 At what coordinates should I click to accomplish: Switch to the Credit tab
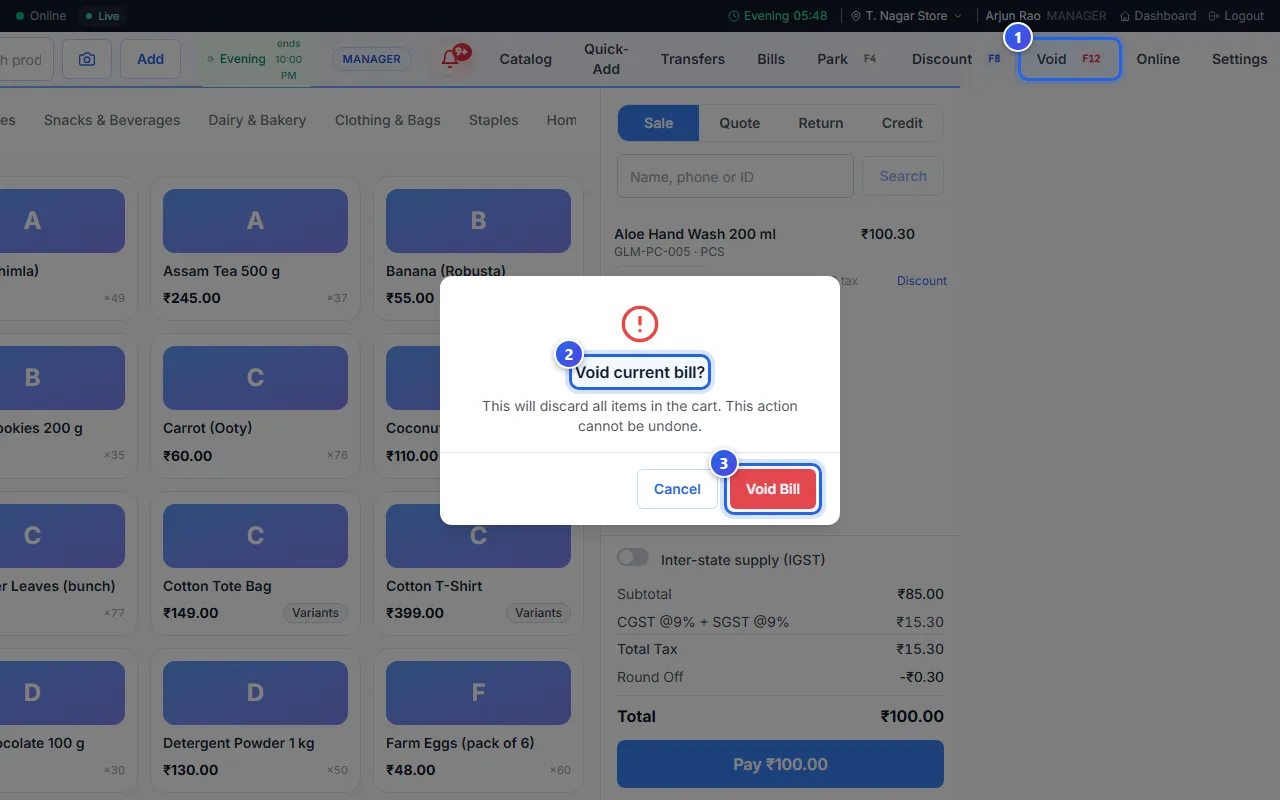coord(902,123)
